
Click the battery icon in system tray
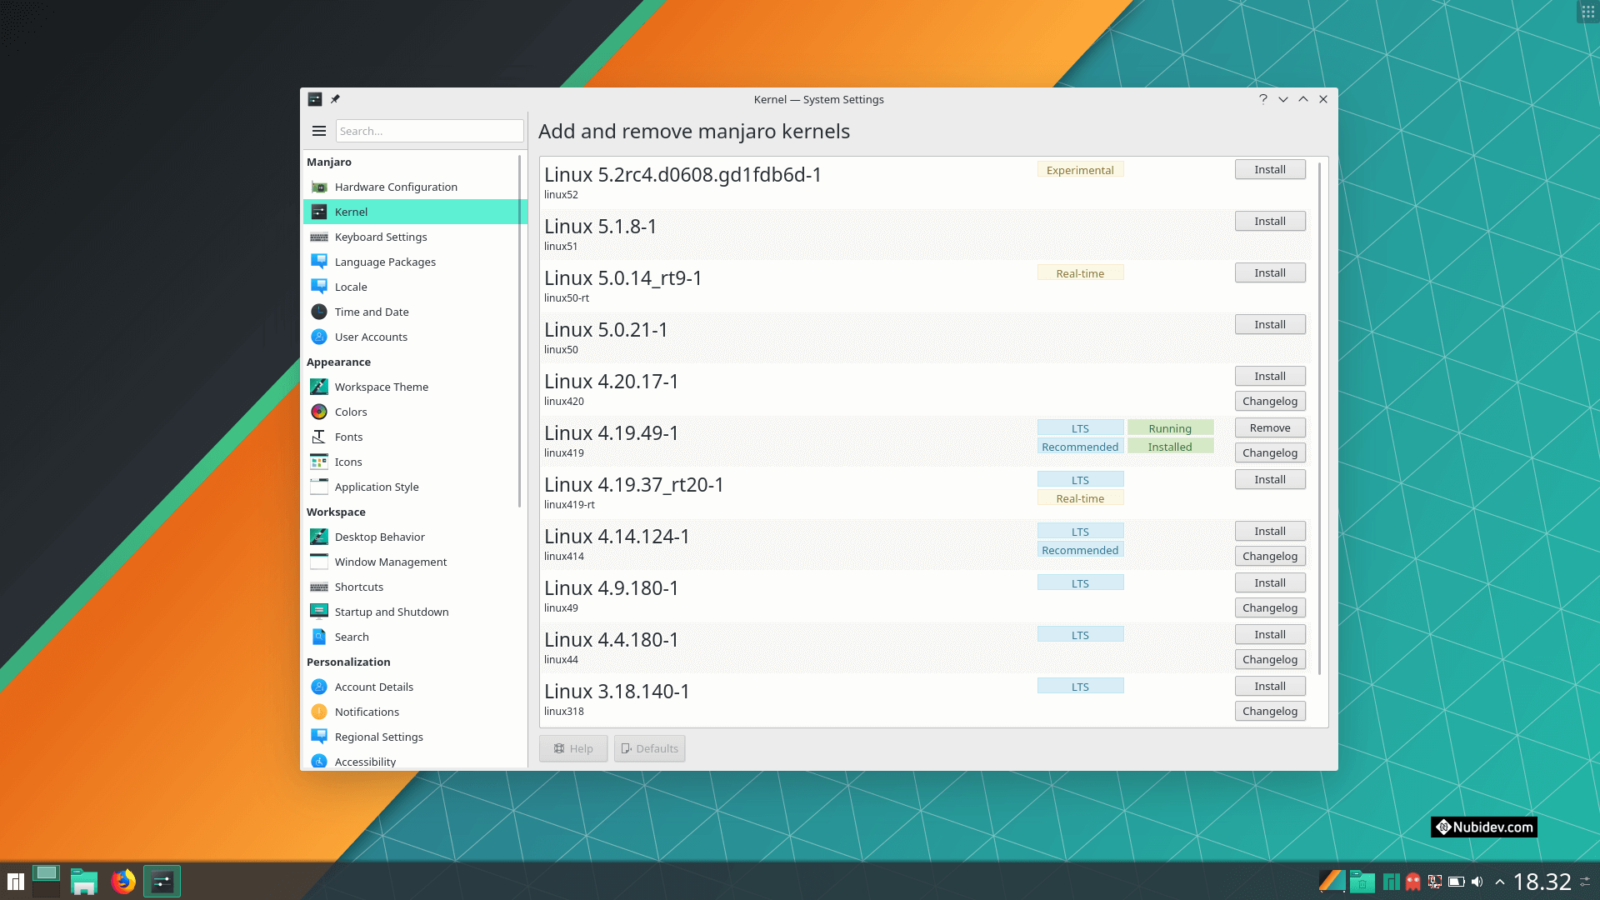pyautogui.click(x=1457, y=882)
